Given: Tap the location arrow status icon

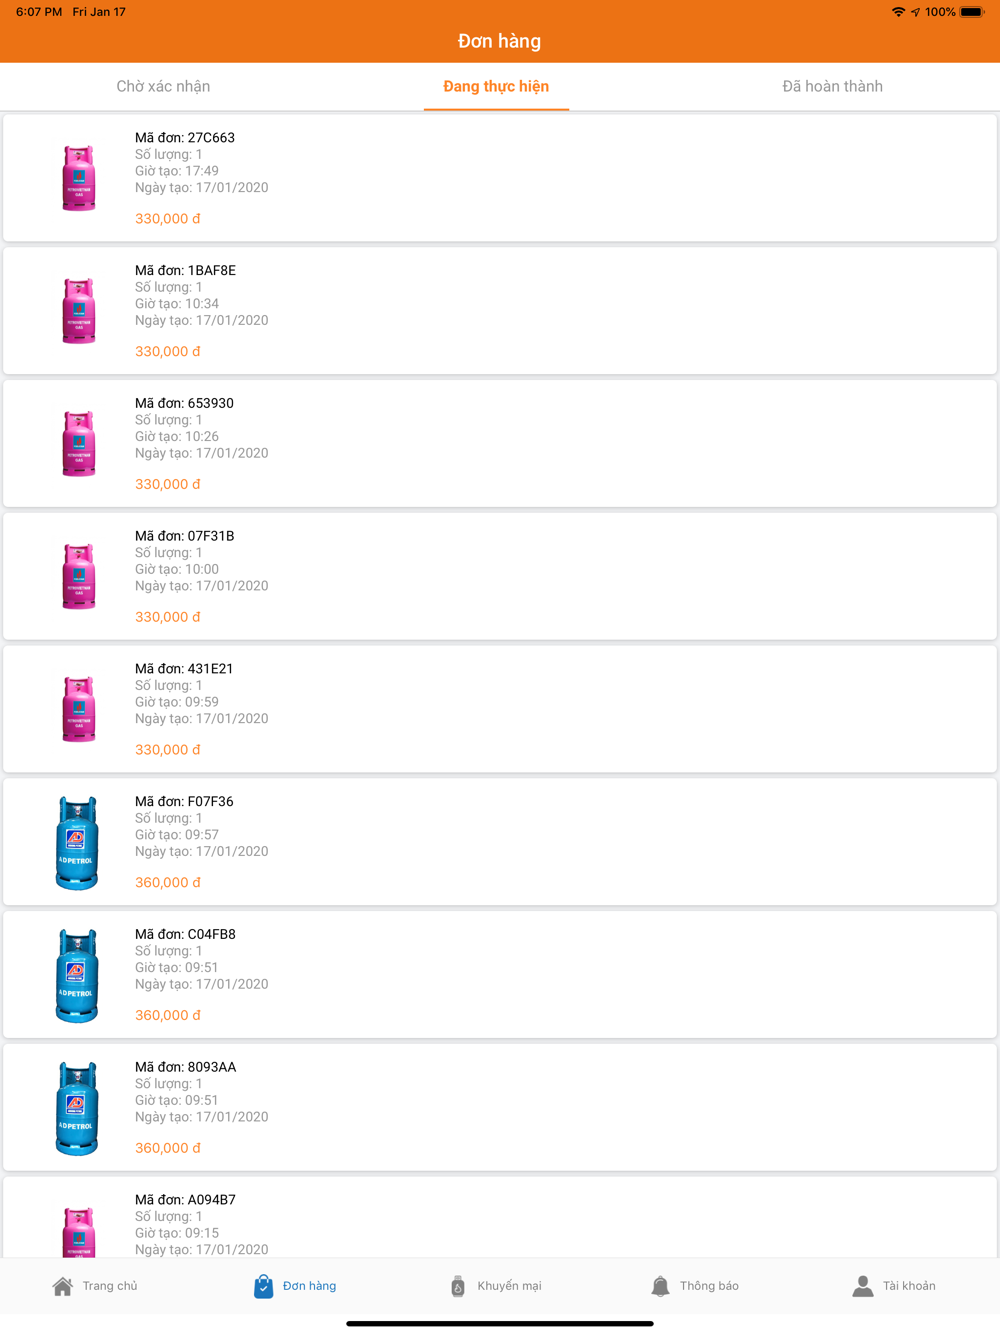Looking at the screenshot, I should [x=915, y=12].
